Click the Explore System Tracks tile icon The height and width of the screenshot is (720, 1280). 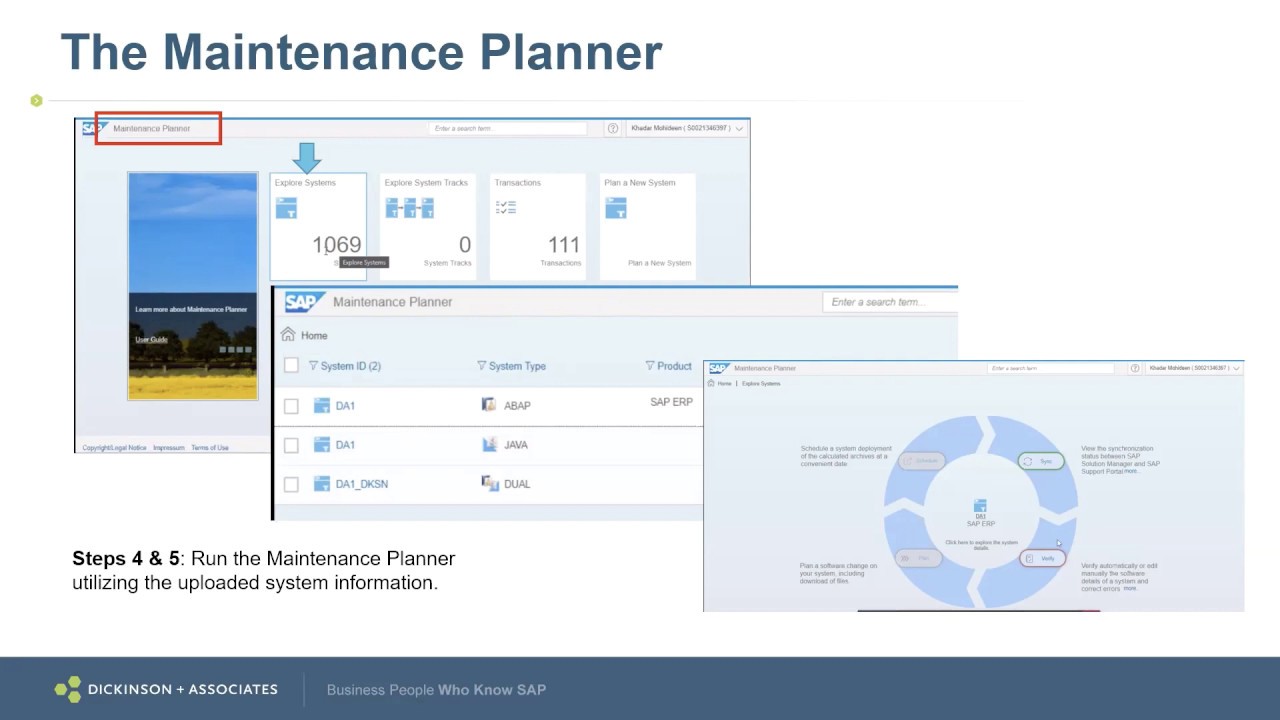(409, 208)
